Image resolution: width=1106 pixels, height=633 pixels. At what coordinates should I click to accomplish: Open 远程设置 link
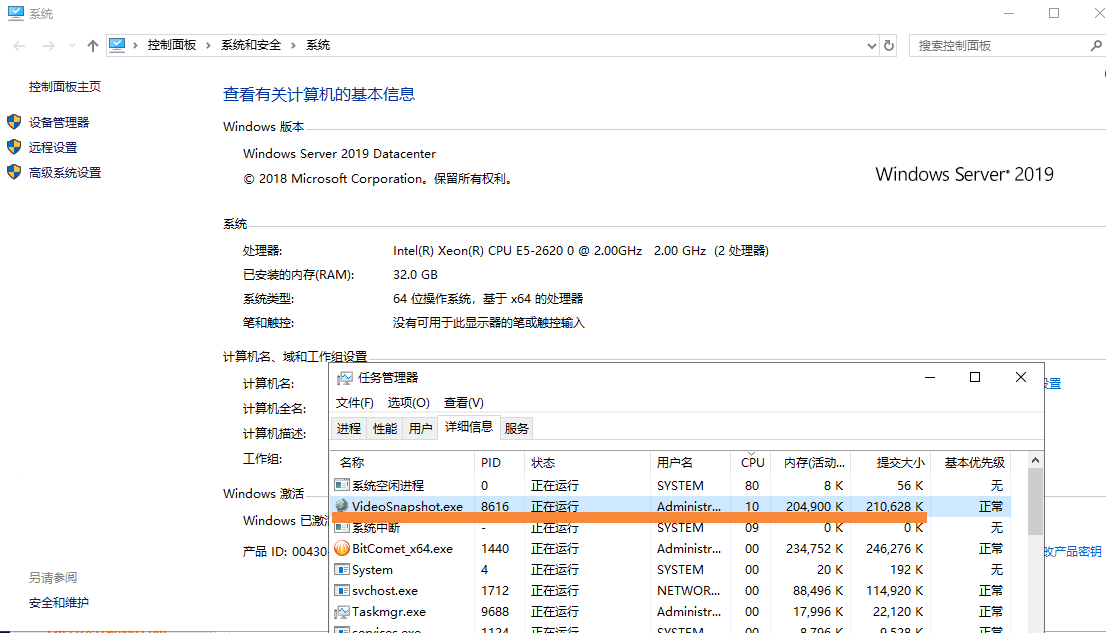pyautogui.click(x=53, y=147)
